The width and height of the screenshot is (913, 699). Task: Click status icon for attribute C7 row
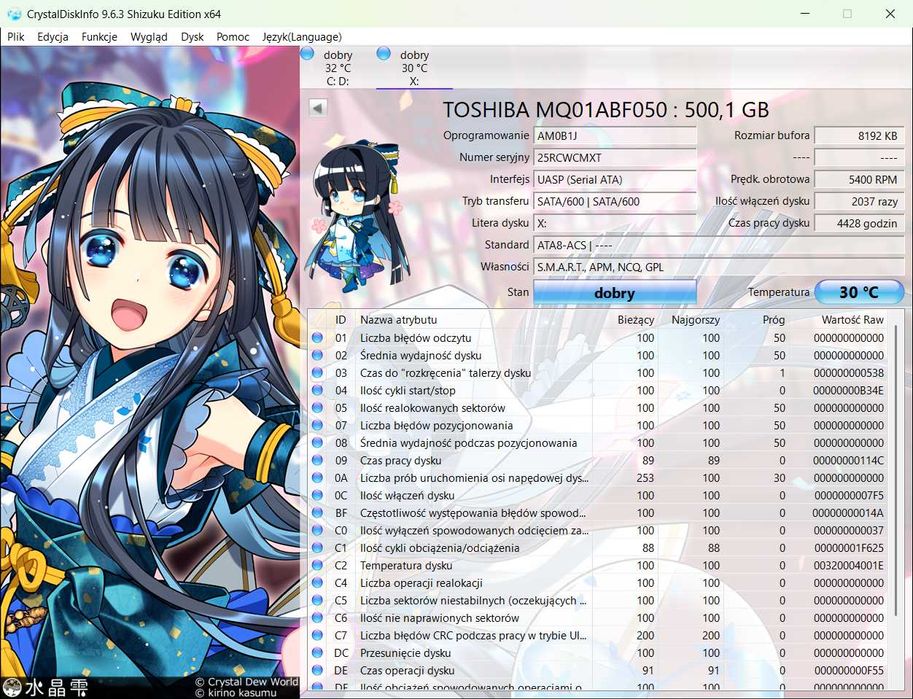click(317, 634)
